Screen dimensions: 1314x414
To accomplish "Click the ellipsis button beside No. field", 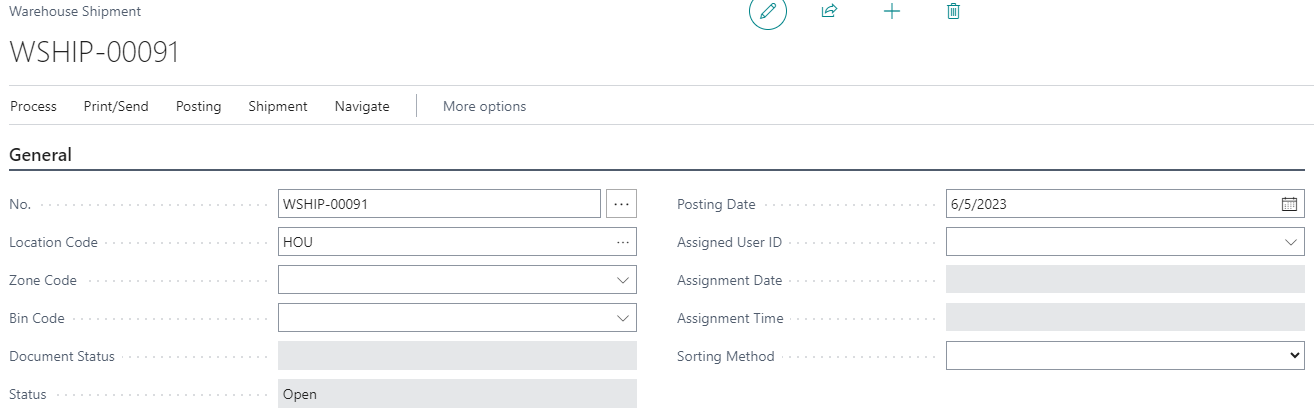I will coord(621,204).
